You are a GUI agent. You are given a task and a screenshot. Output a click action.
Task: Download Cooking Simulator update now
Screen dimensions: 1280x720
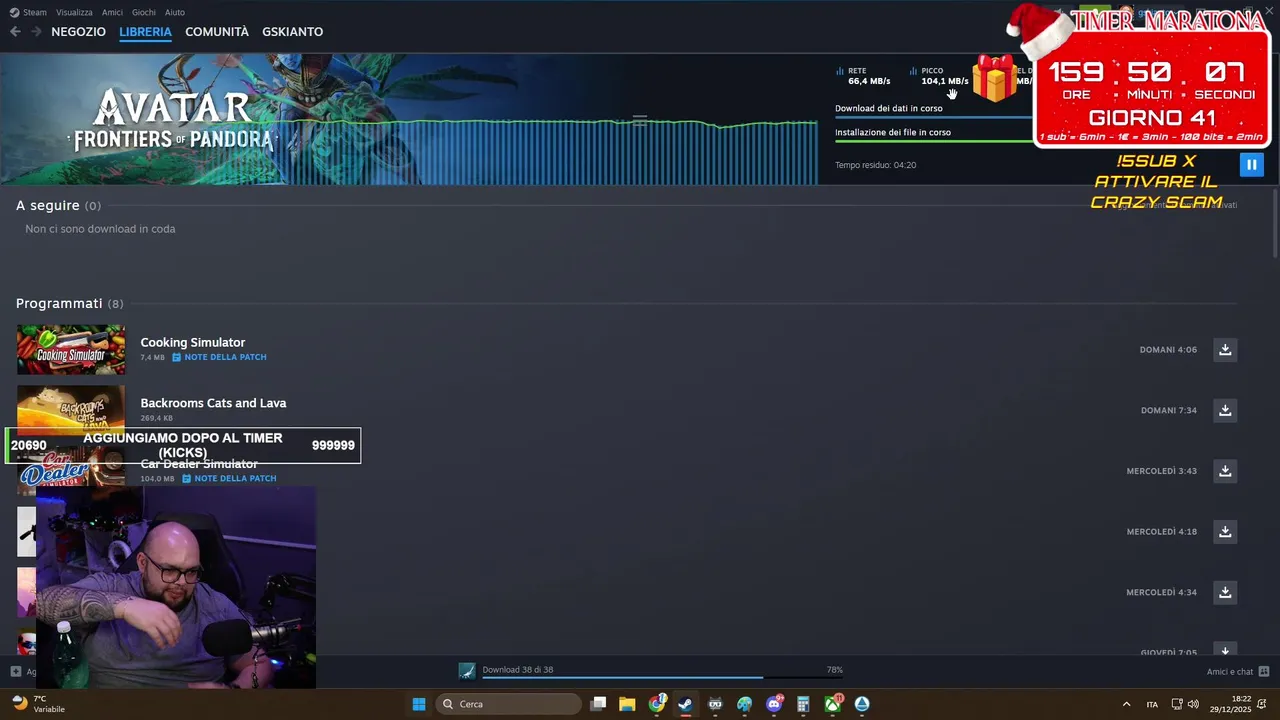point(1225,350)
